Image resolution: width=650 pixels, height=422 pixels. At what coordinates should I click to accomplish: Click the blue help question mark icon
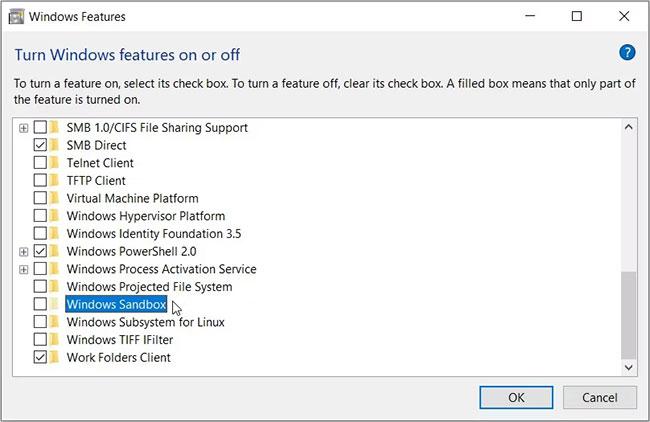[628, 53]
